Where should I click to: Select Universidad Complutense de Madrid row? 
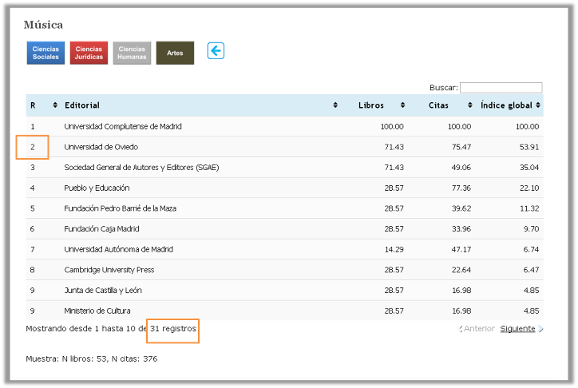(x=285, y=126)
